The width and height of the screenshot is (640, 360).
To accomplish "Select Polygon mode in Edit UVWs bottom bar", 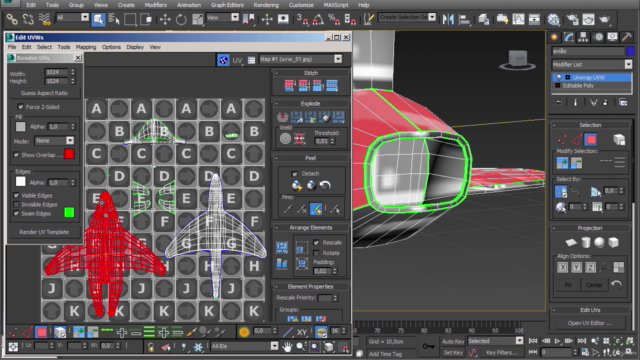I will (42, 332).
